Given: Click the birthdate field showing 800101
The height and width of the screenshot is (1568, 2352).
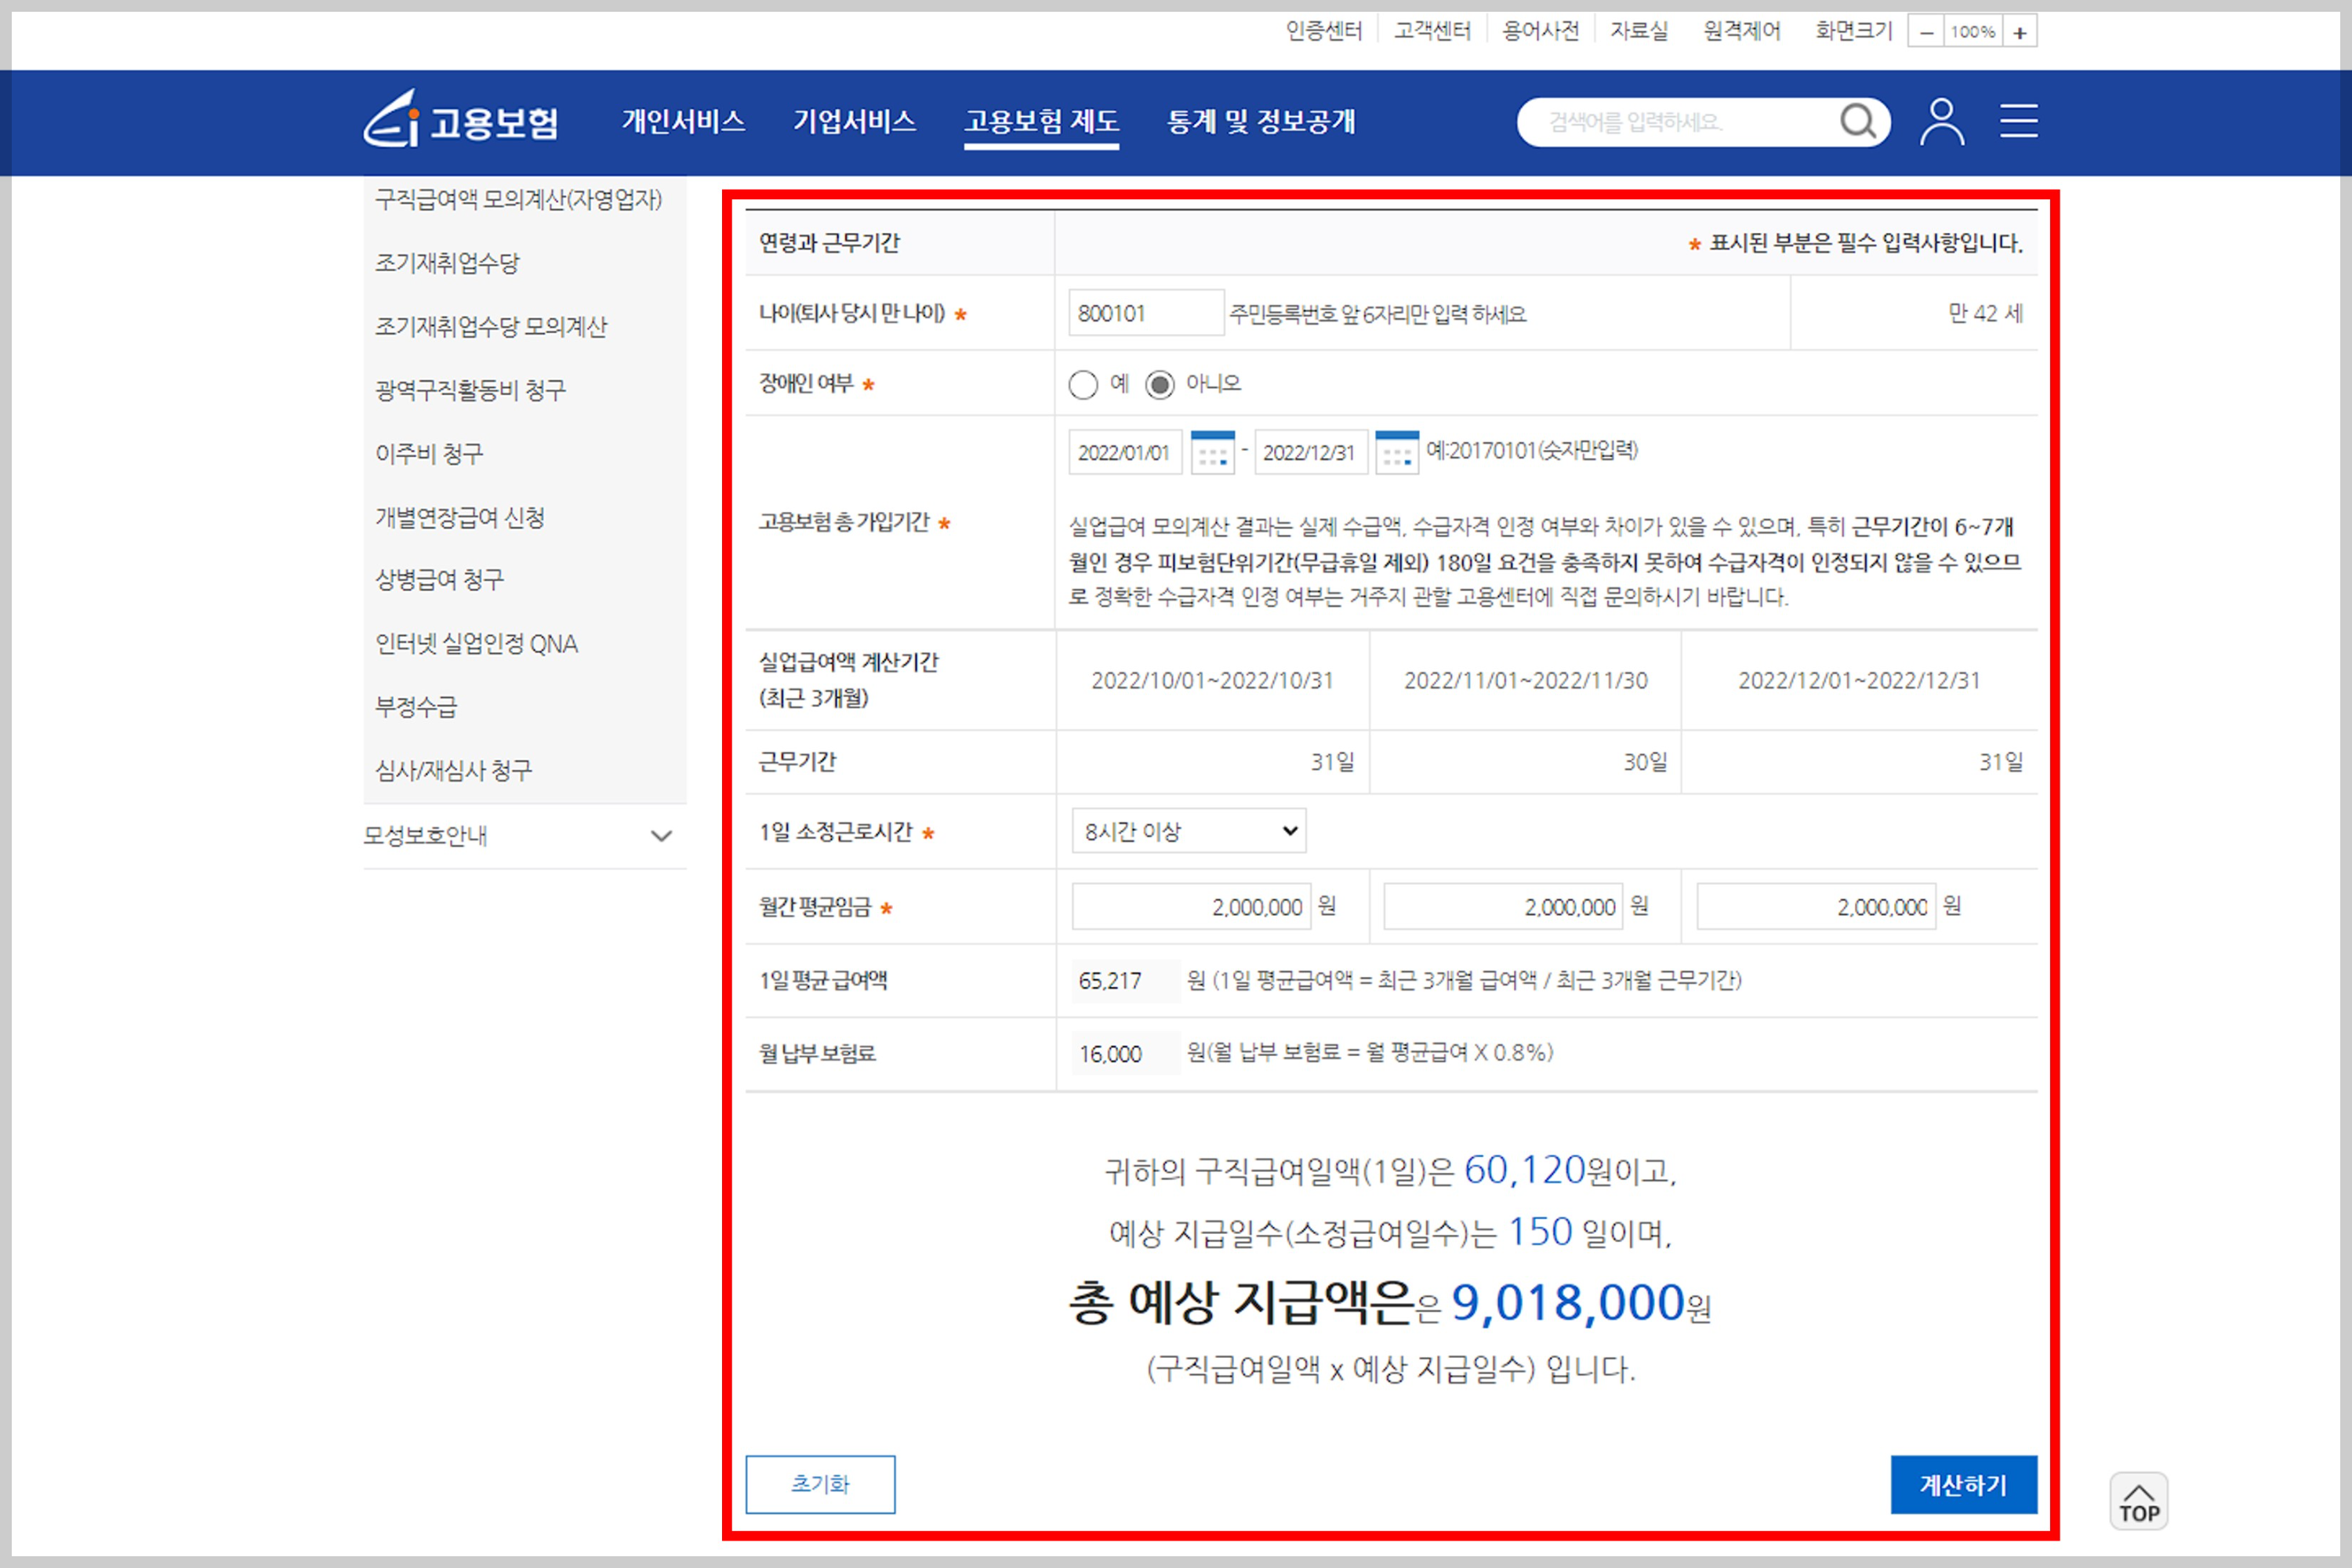Looking at the screenshot, I should (1146, 313).
